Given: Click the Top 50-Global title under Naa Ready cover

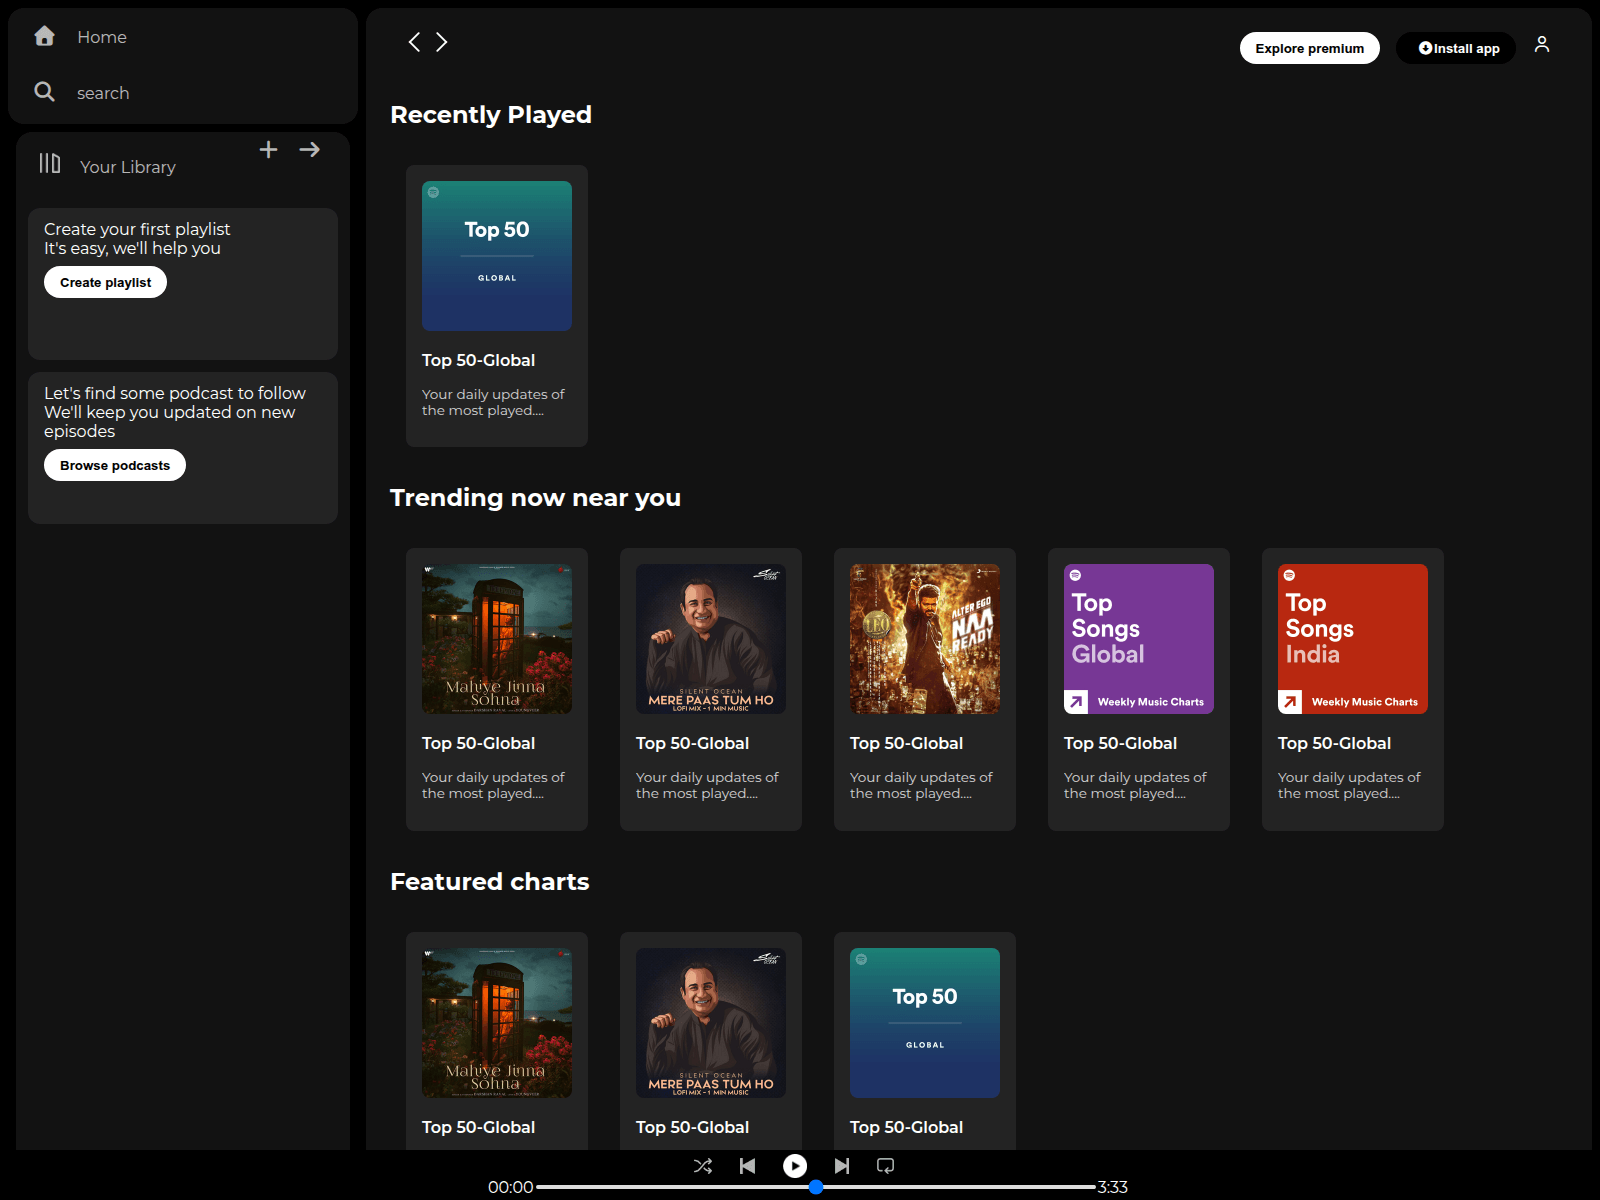Looking at the screenshot, I should 906,743.
